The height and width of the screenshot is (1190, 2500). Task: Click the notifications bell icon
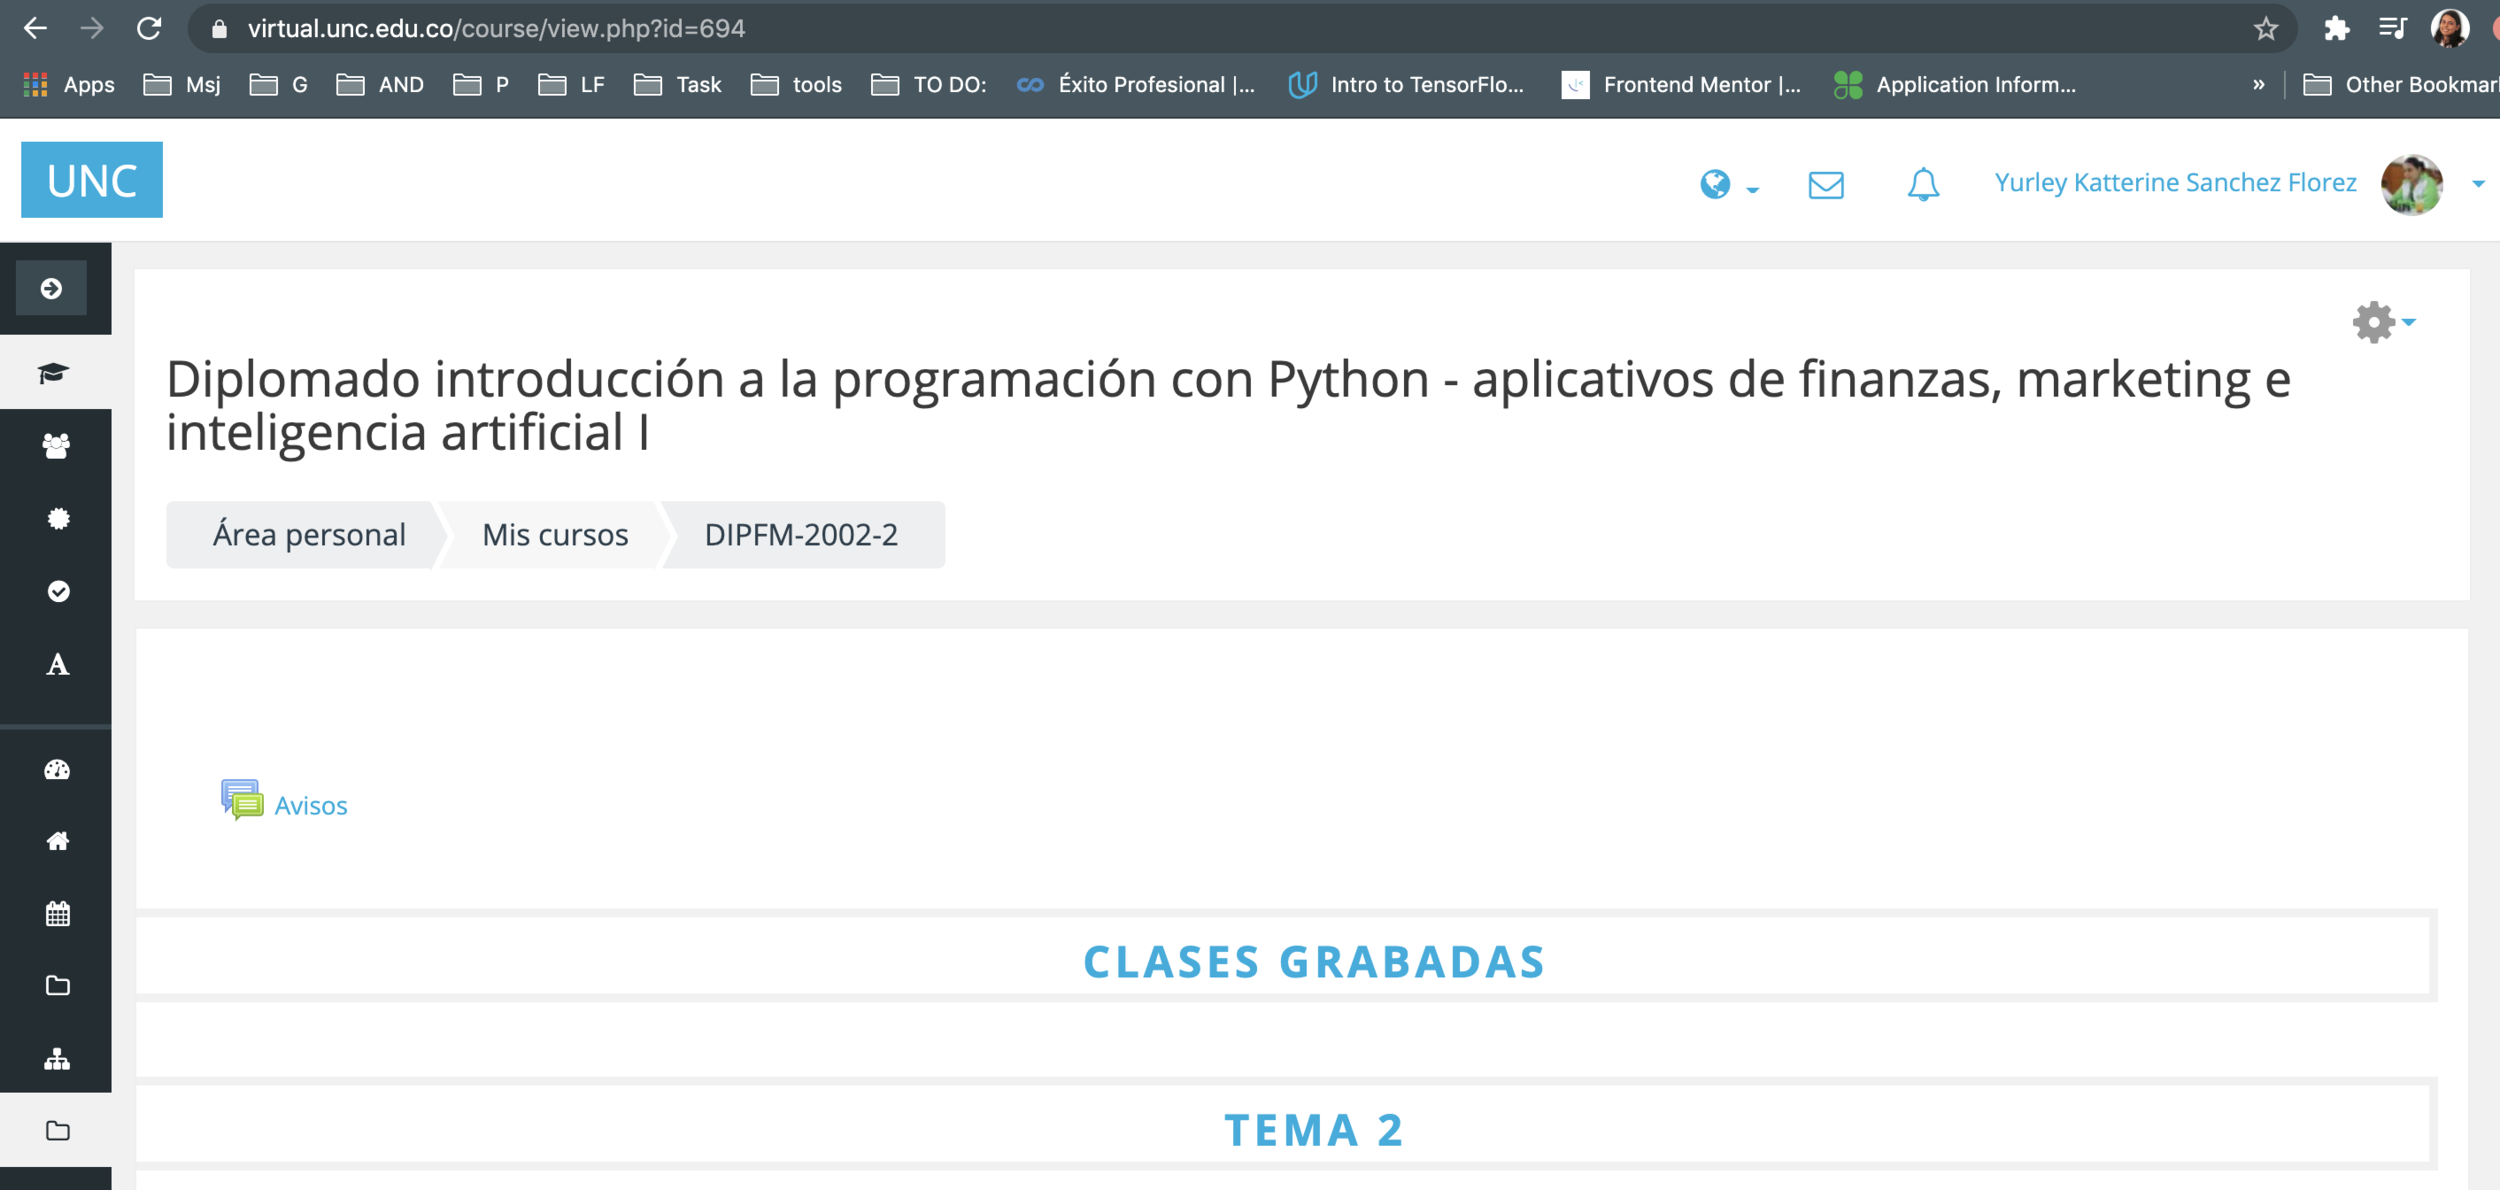click(1922, 185)
